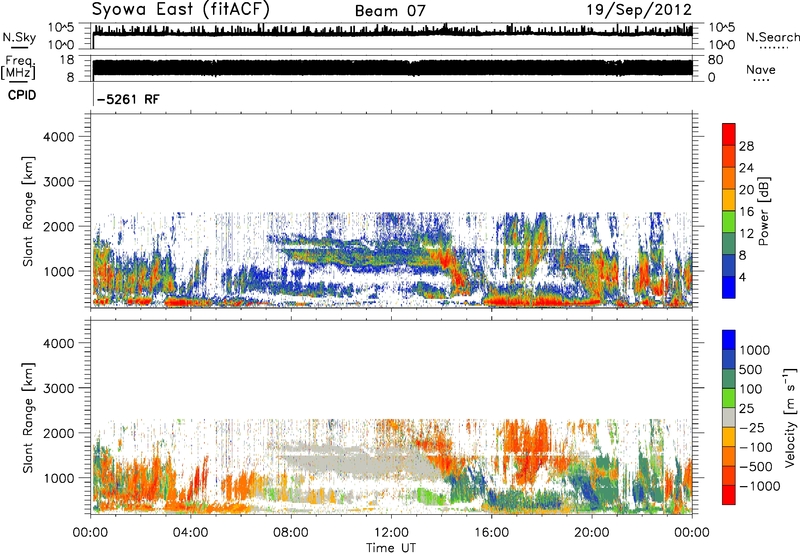Select the light green 12–16 dB Power segment
The image size is (800, 554).
729,221
